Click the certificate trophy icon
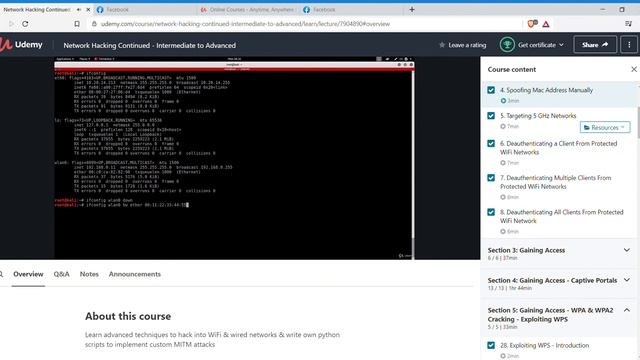 pos(507,44)
